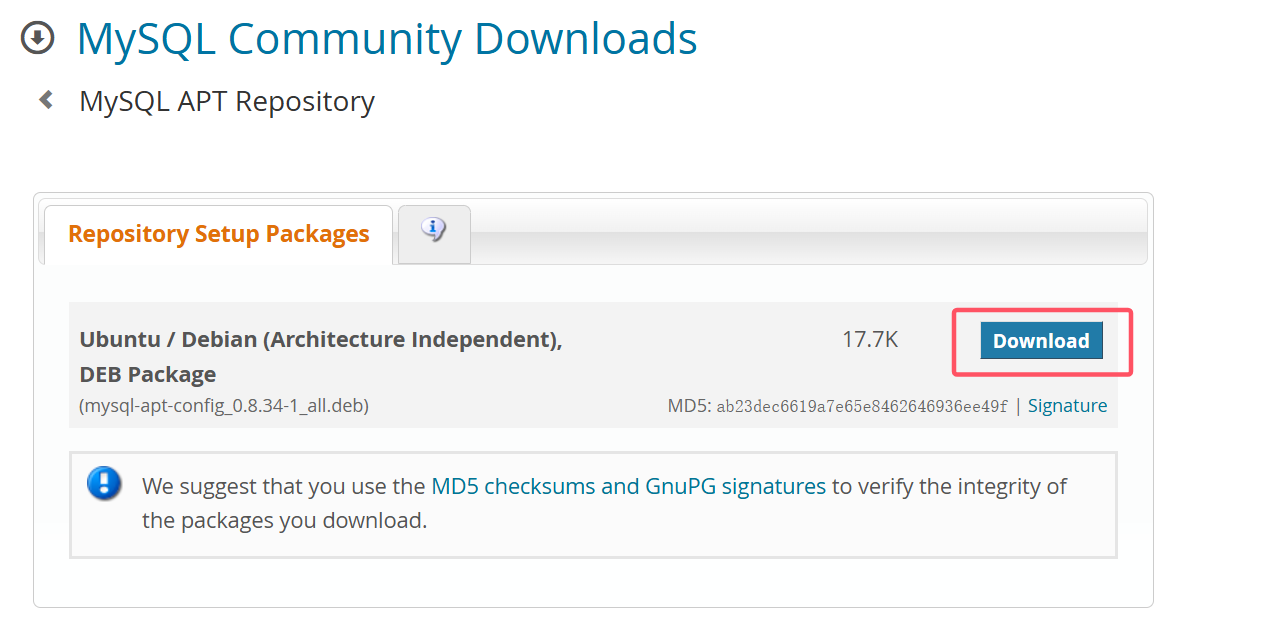
Task: Click 'to verify the integrity of' text
Action: (950, 487)
